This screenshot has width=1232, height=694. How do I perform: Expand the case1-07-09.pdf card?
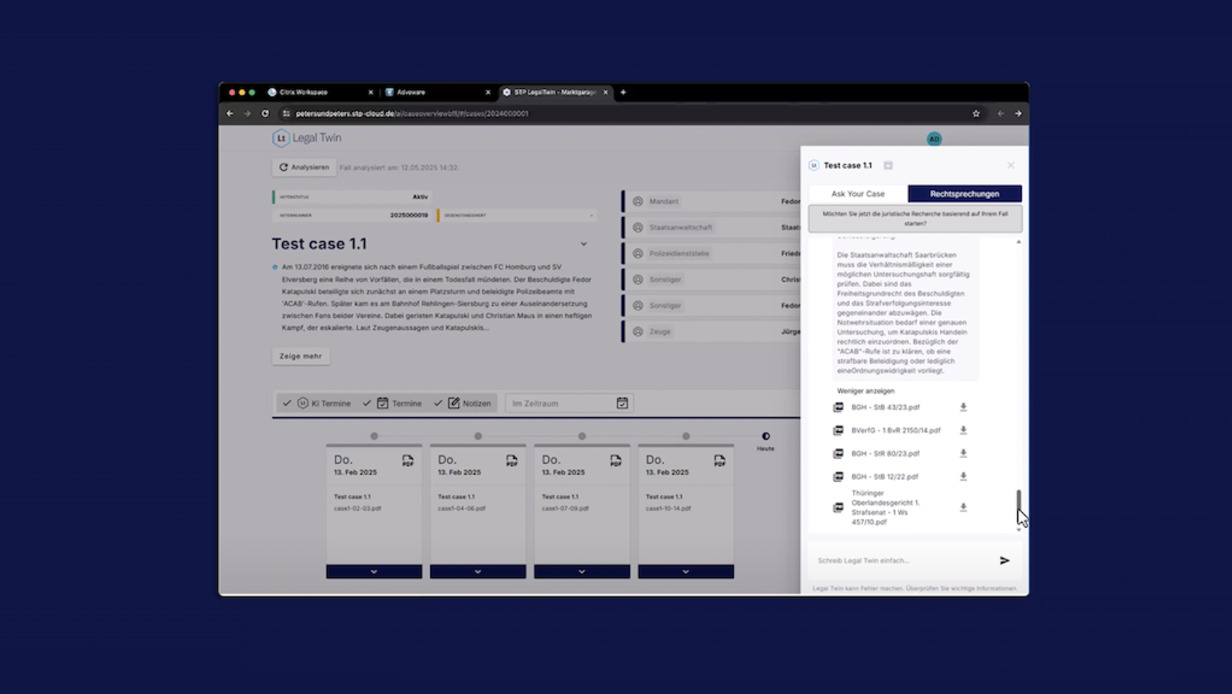tap(582, 571)
